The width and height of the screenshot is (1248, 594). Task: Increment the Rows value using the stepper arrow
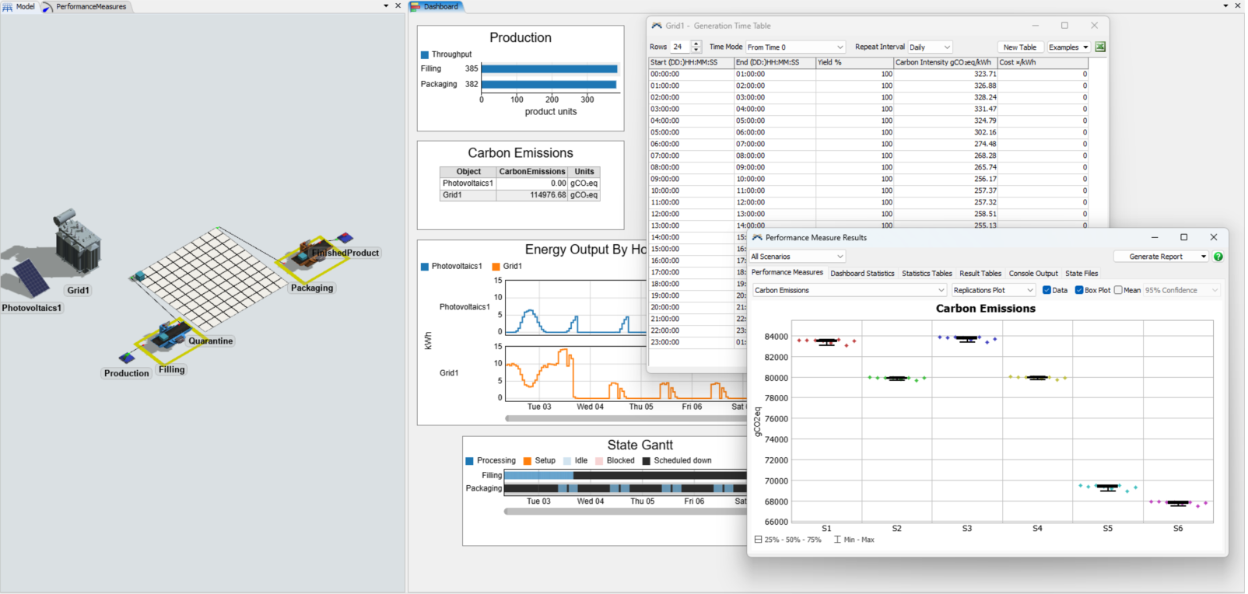(x=695, y=43)
